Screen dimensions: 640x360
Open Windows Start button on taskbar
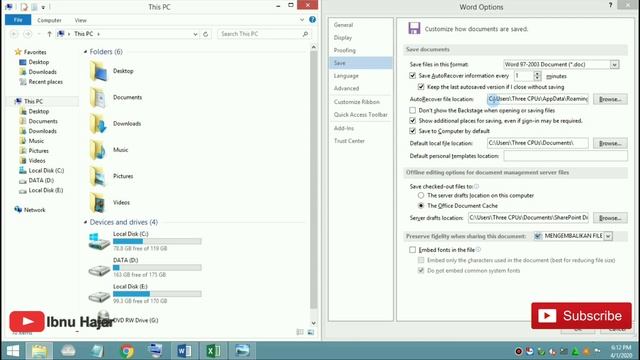point(13,351)
